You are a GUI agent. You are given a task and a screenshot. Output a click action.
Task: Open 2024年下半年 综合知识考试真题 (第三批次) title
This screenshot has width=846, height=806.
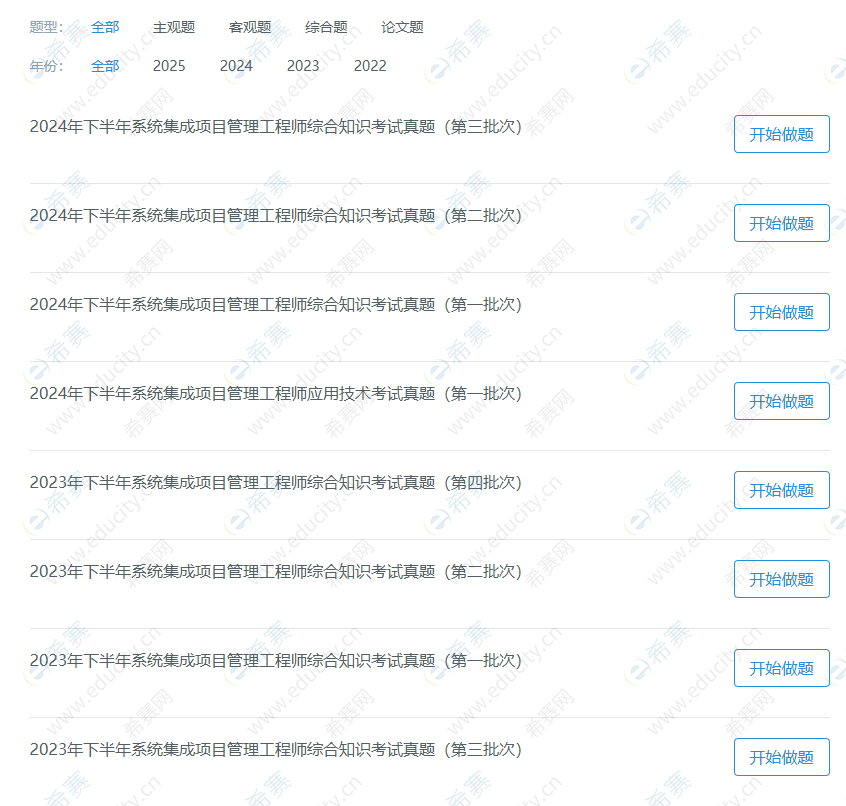(x=276, y=127)
